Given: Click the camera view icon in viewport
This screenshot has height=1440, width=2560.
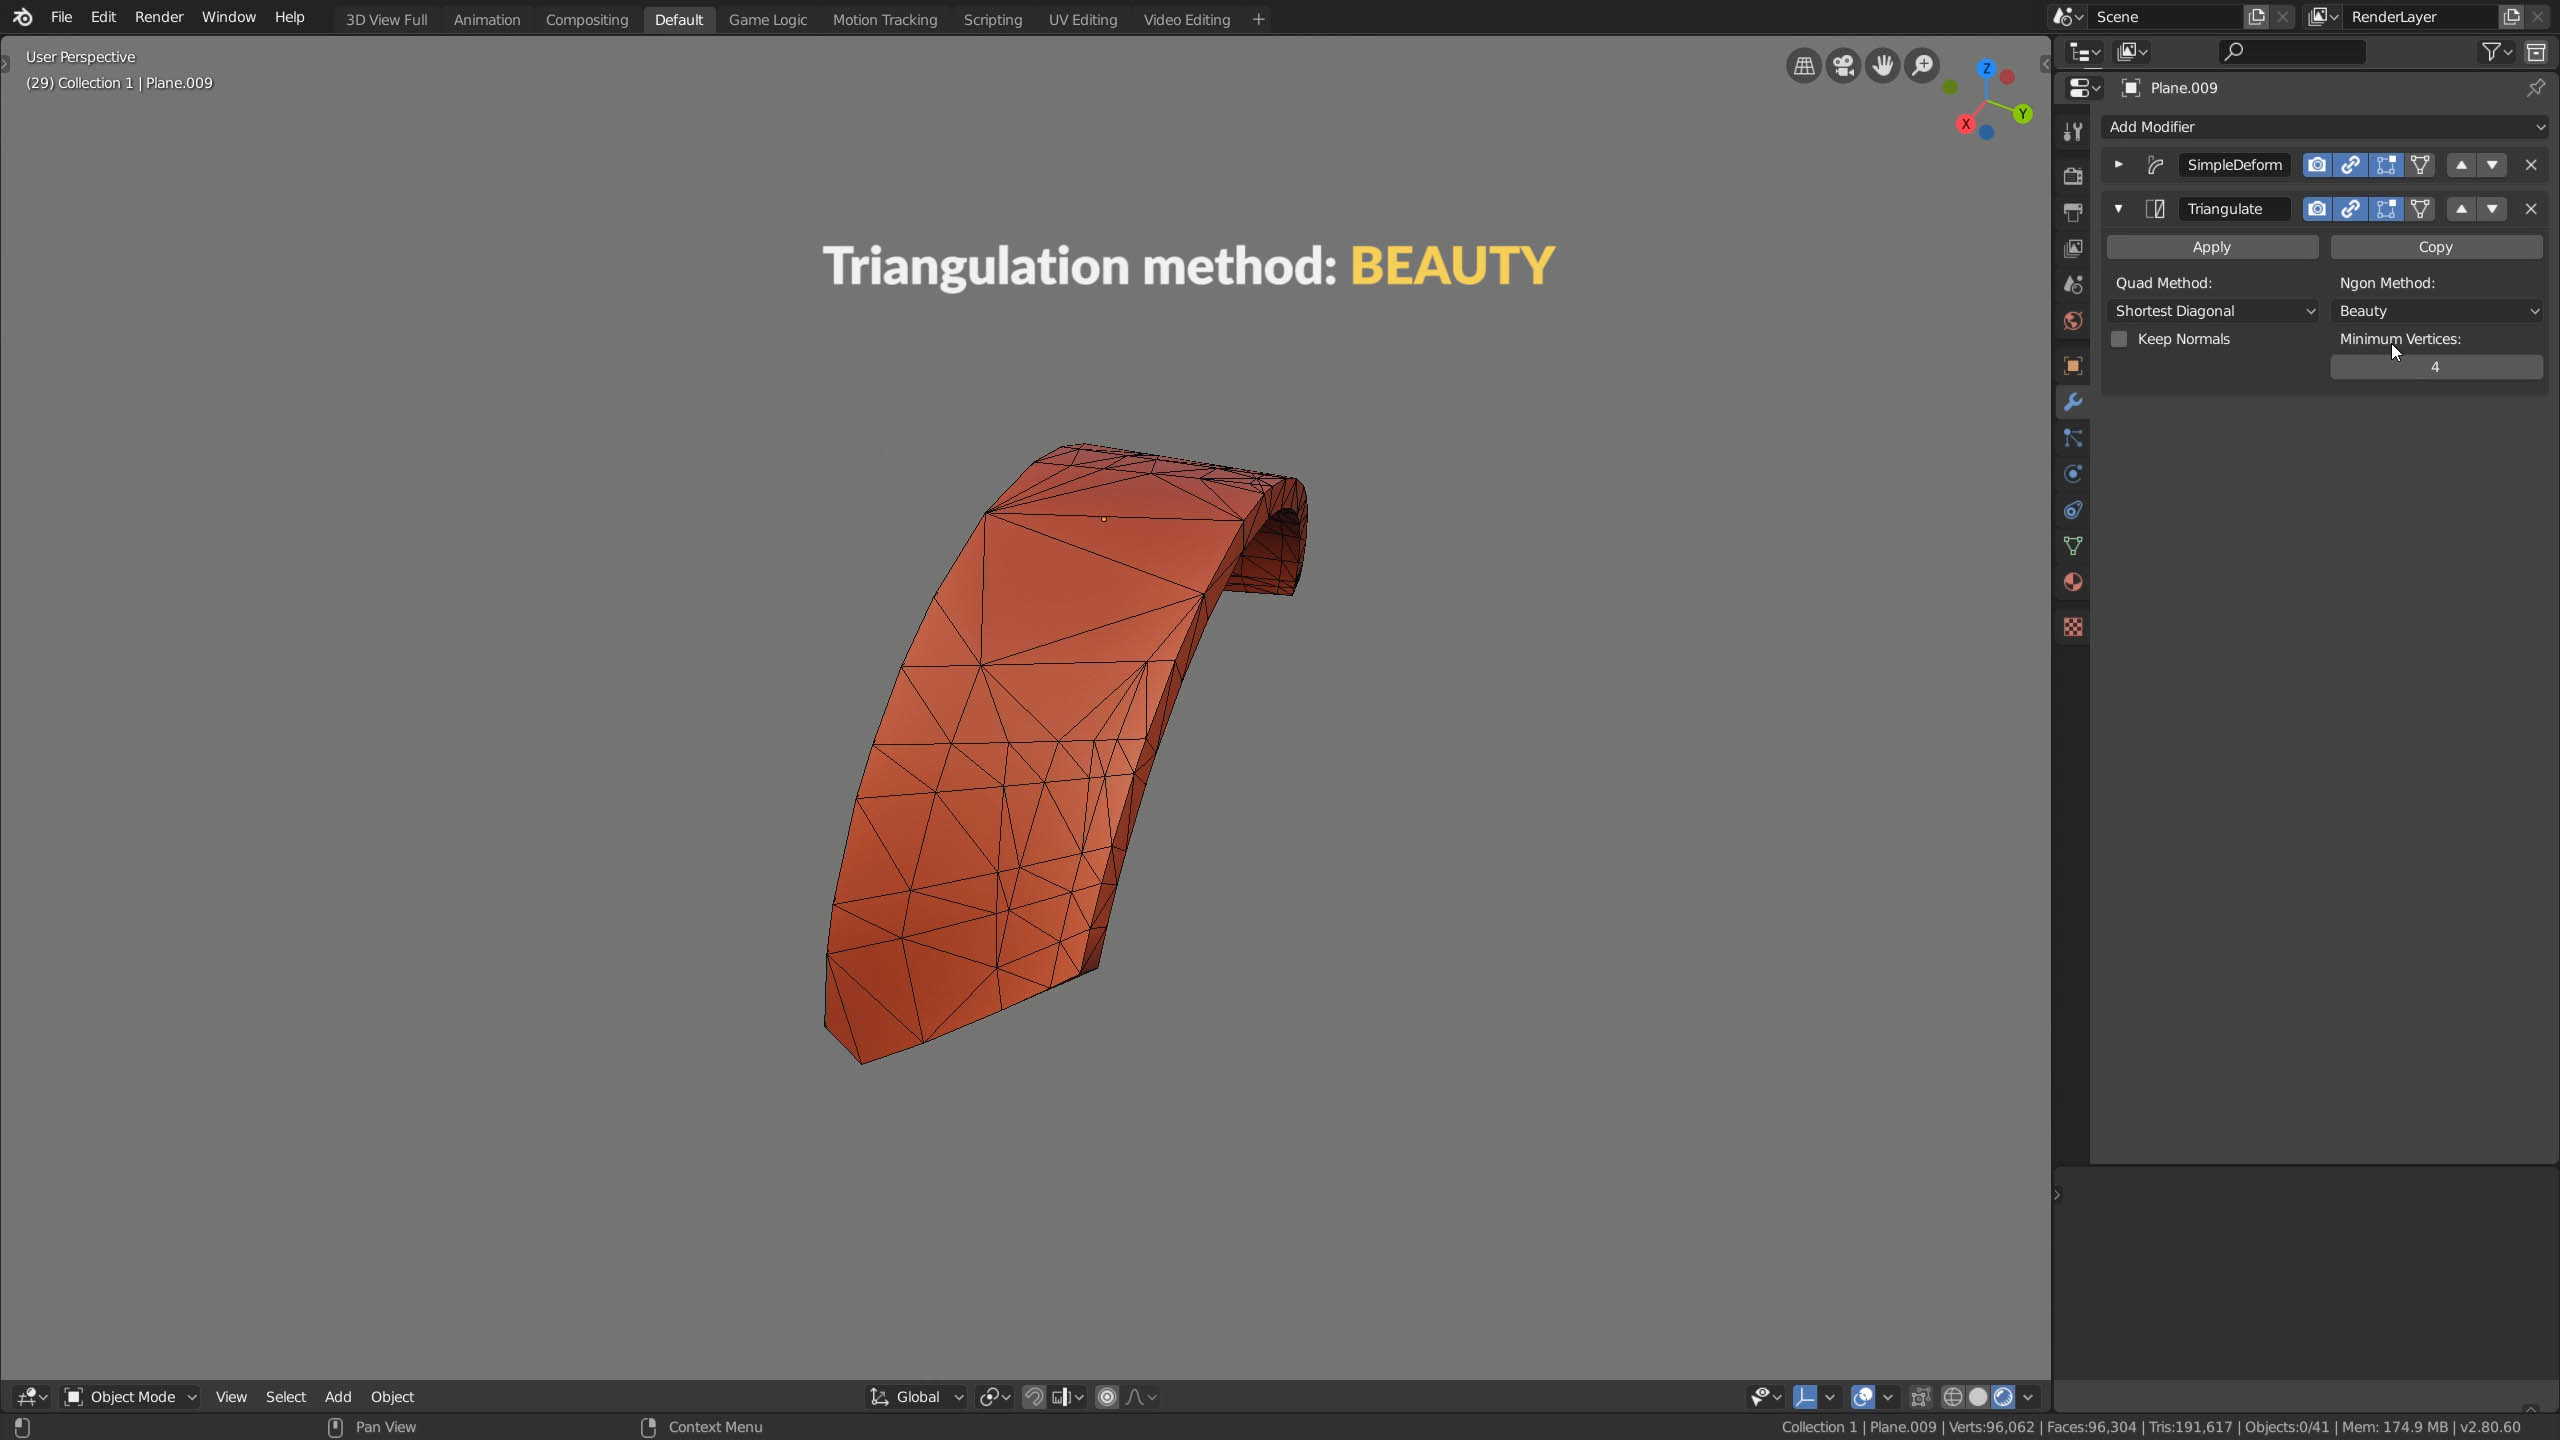Looking at the screenshot, I should coord(1843,66).
